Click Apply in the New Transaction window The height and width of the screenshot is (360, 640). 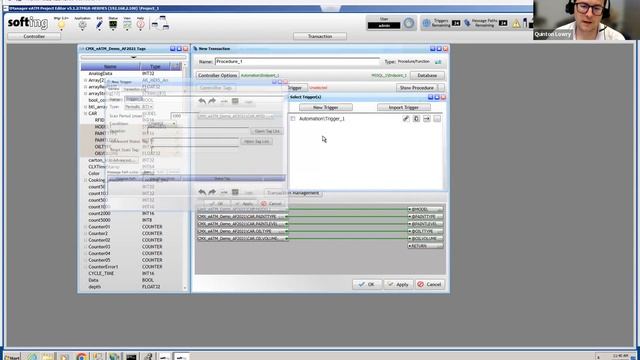(398, 284)
